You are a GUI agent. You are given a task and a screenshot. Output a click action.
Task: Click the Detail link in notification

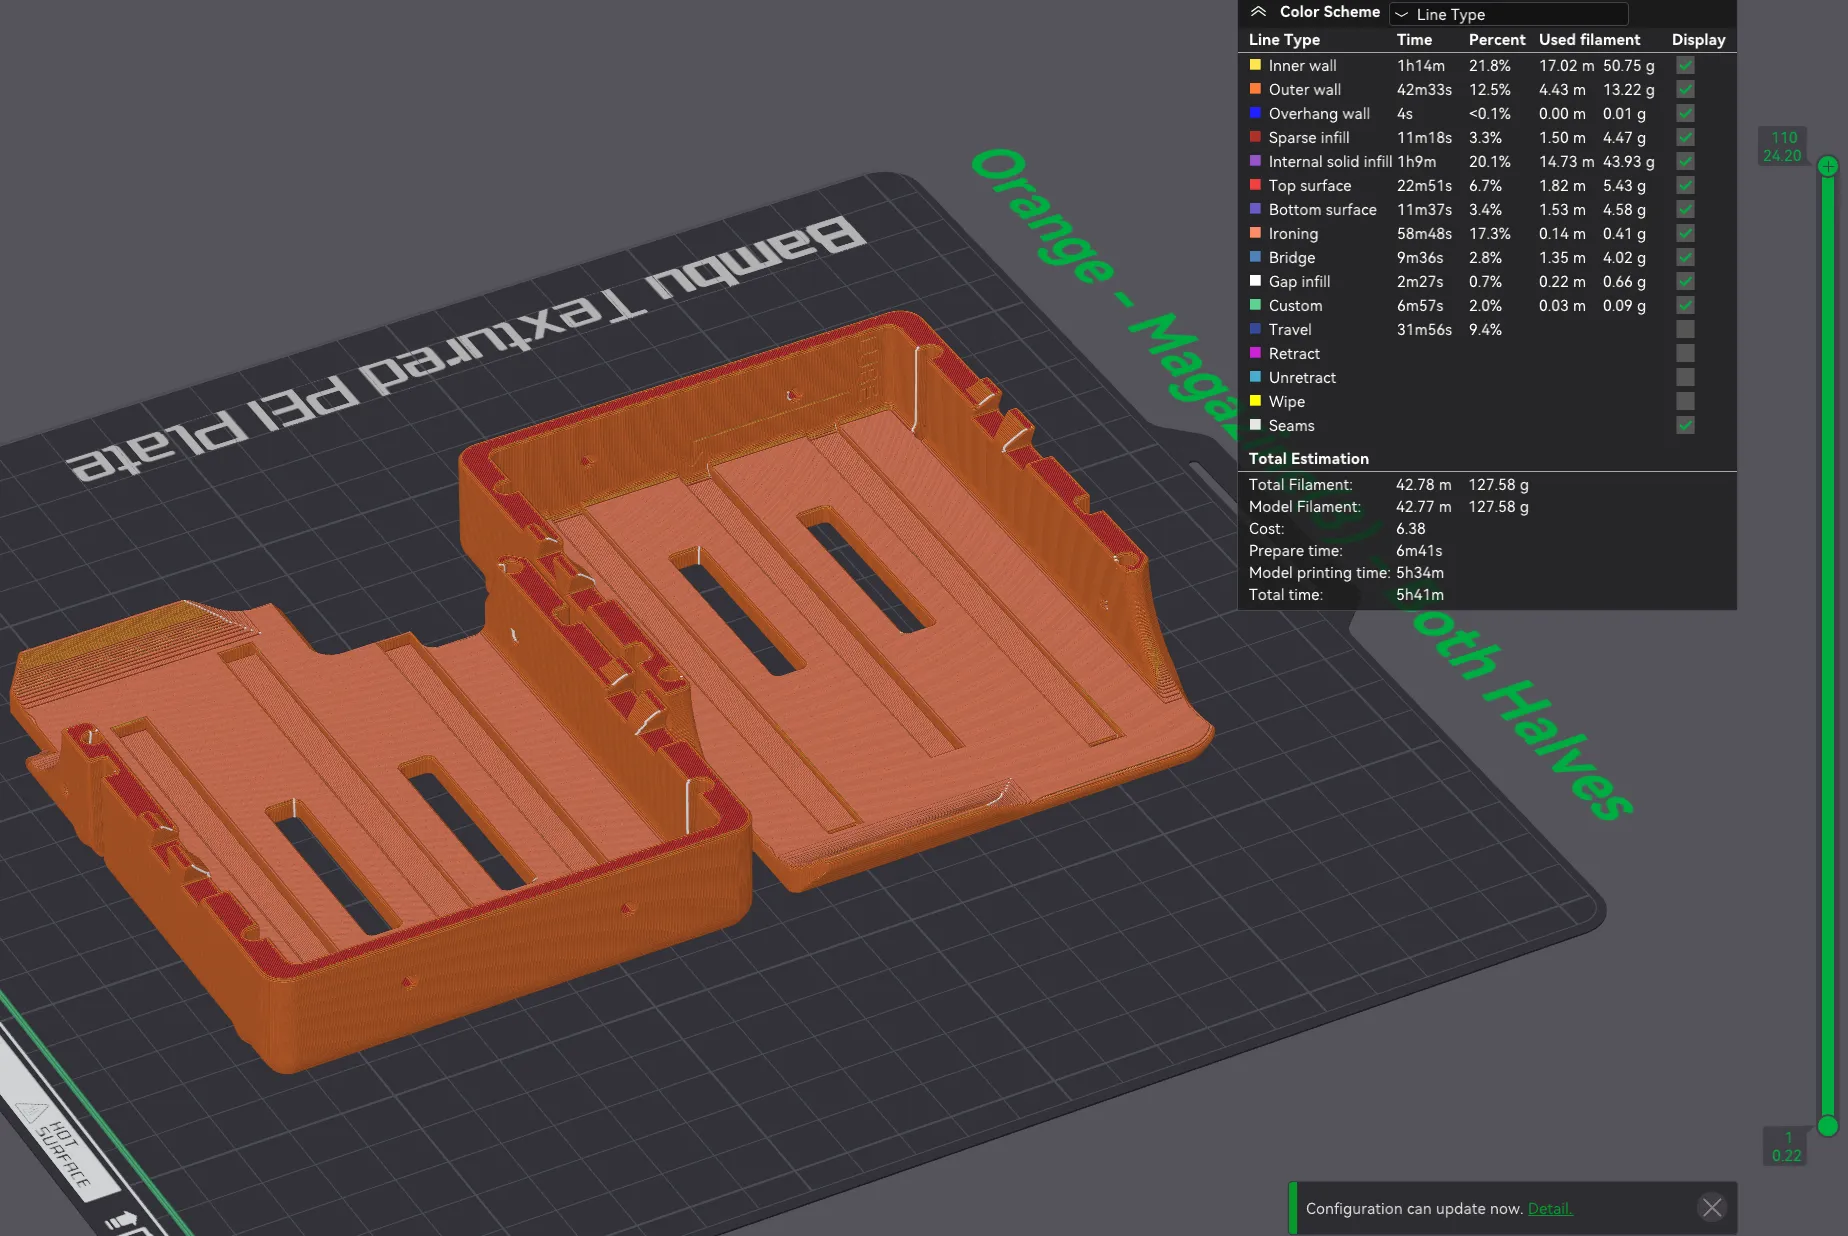(x=1549, y=1209)
